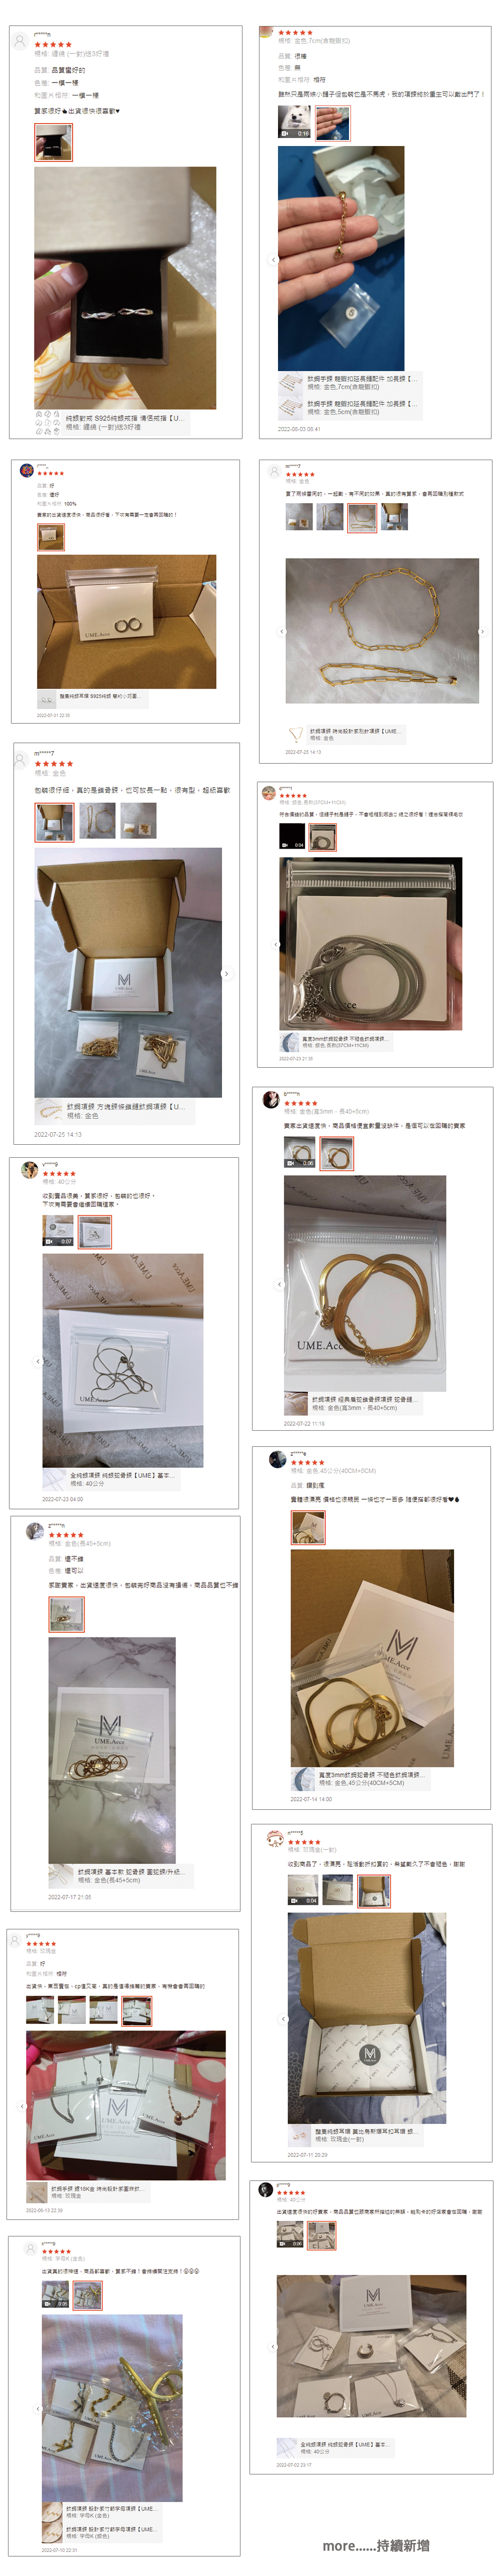This screenshot has height=2576, width=500.
Task: Select hoop earrings thumbnail in earrings review
Action: pos(51,537)
